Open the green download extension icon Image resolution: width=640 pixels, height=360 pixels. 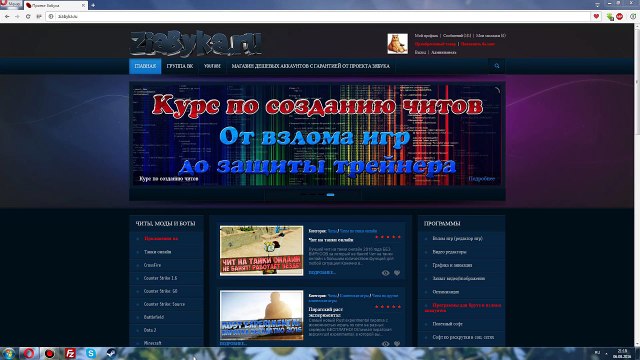pyautogui.click(x=610, y=16)
